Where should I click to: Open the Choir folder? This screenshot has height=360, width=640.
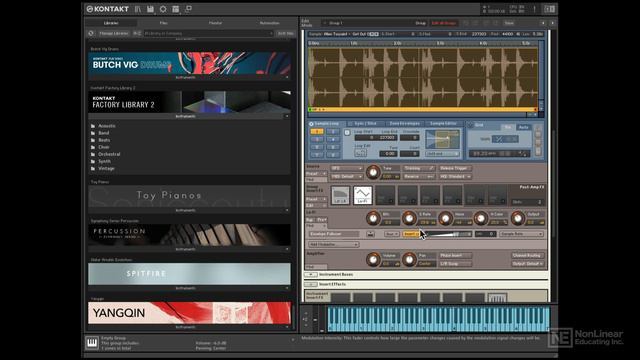[104, 147]
